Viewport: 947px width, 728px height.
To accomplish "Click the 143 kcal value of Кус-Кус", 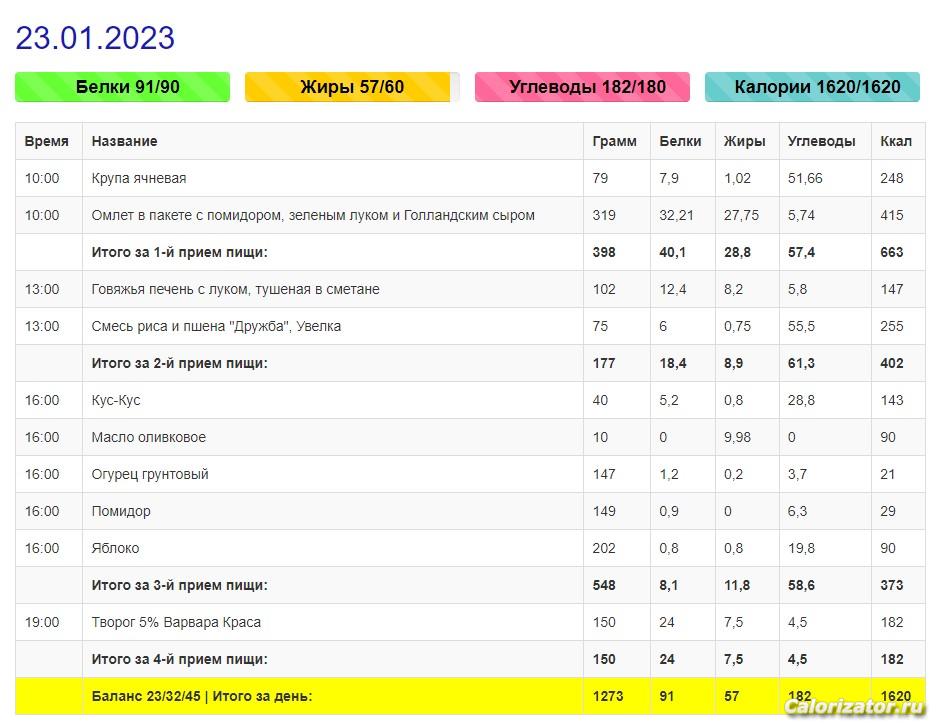I will [x=891, y=401].
